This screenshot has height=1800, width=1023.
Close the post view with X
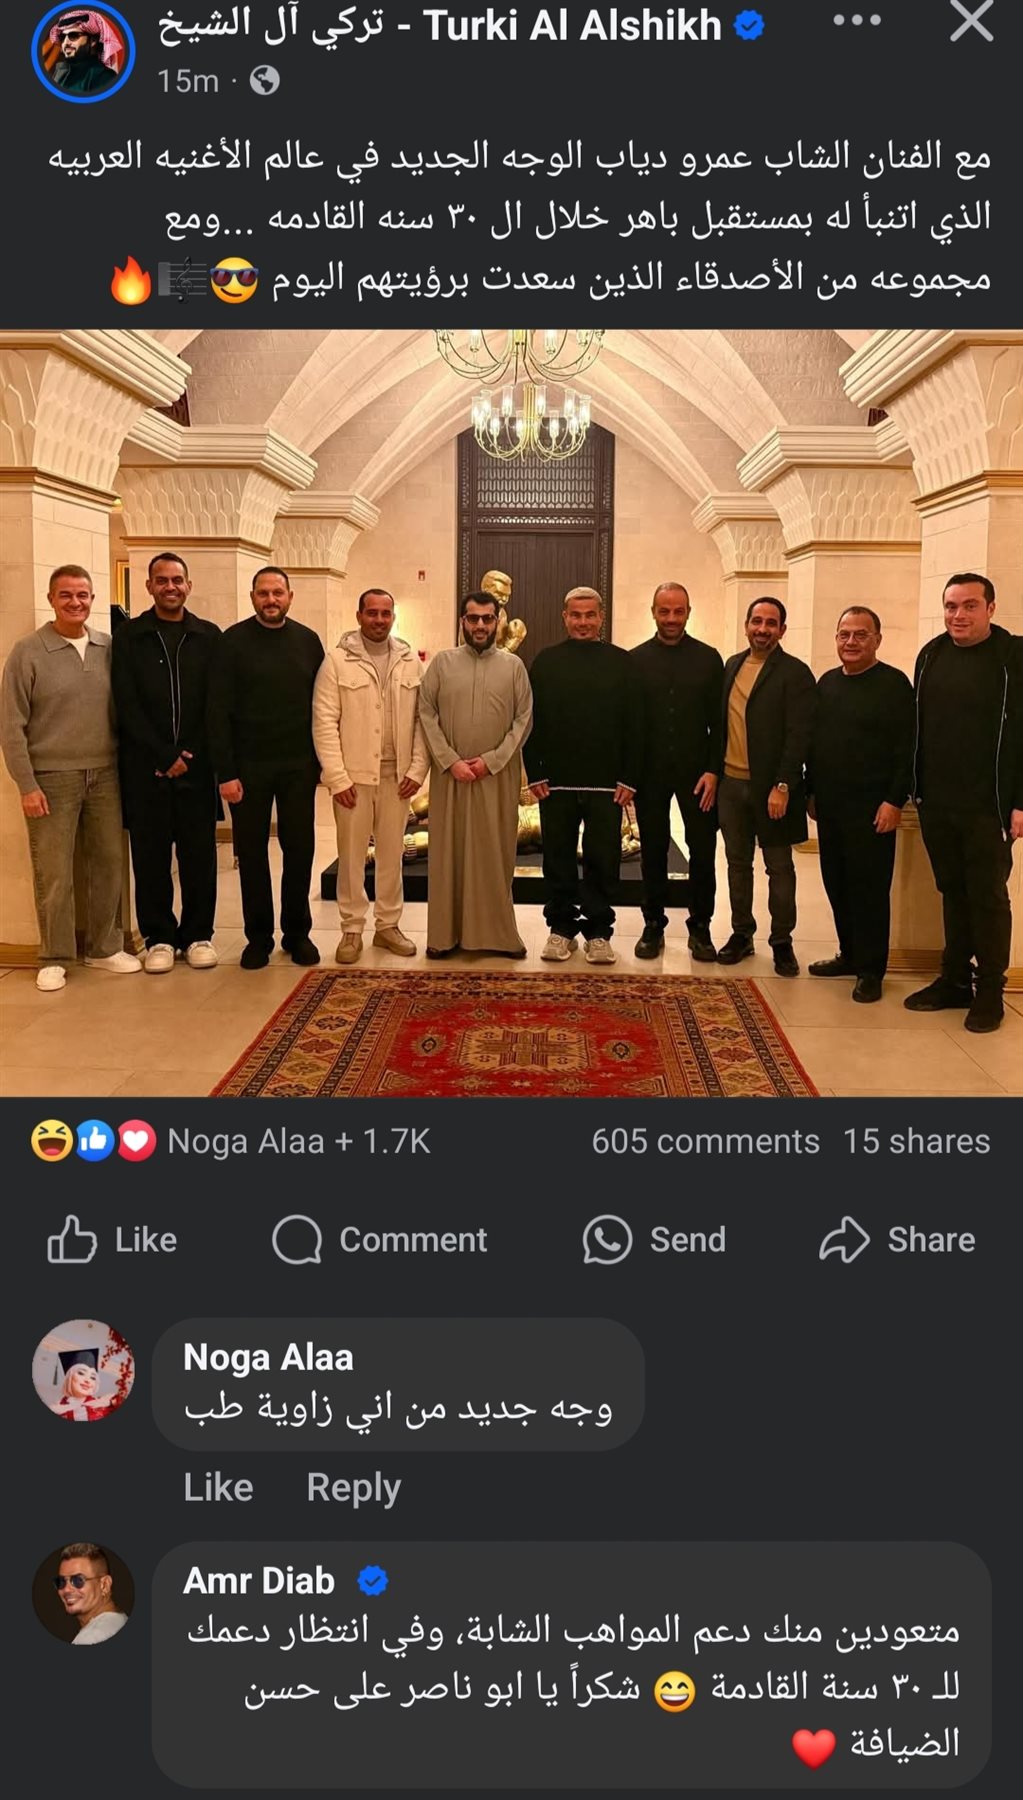[971, 21]
